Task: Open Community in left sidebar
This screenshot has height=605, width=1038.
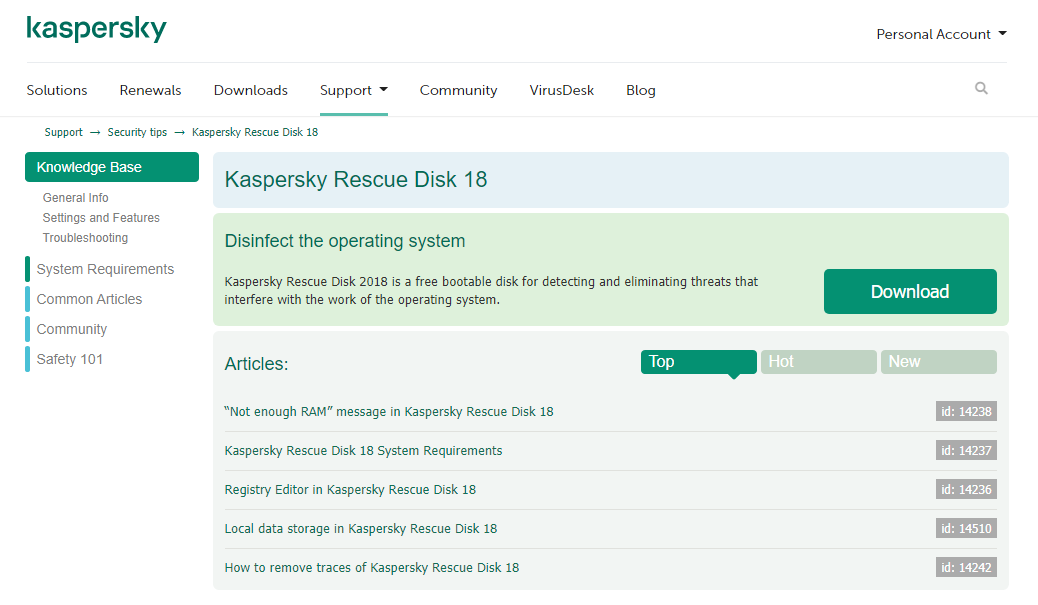Action: tap(71, 329)
